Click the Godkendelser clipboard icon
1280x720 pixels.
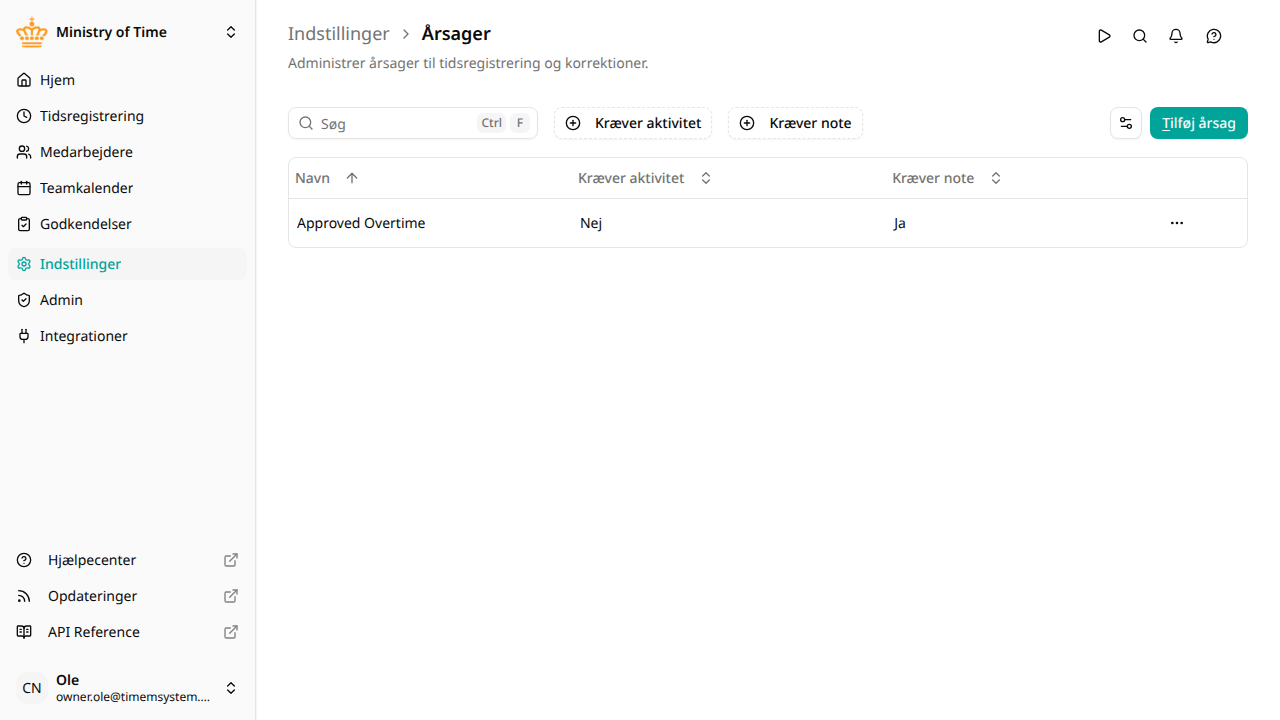coord(24,224)
